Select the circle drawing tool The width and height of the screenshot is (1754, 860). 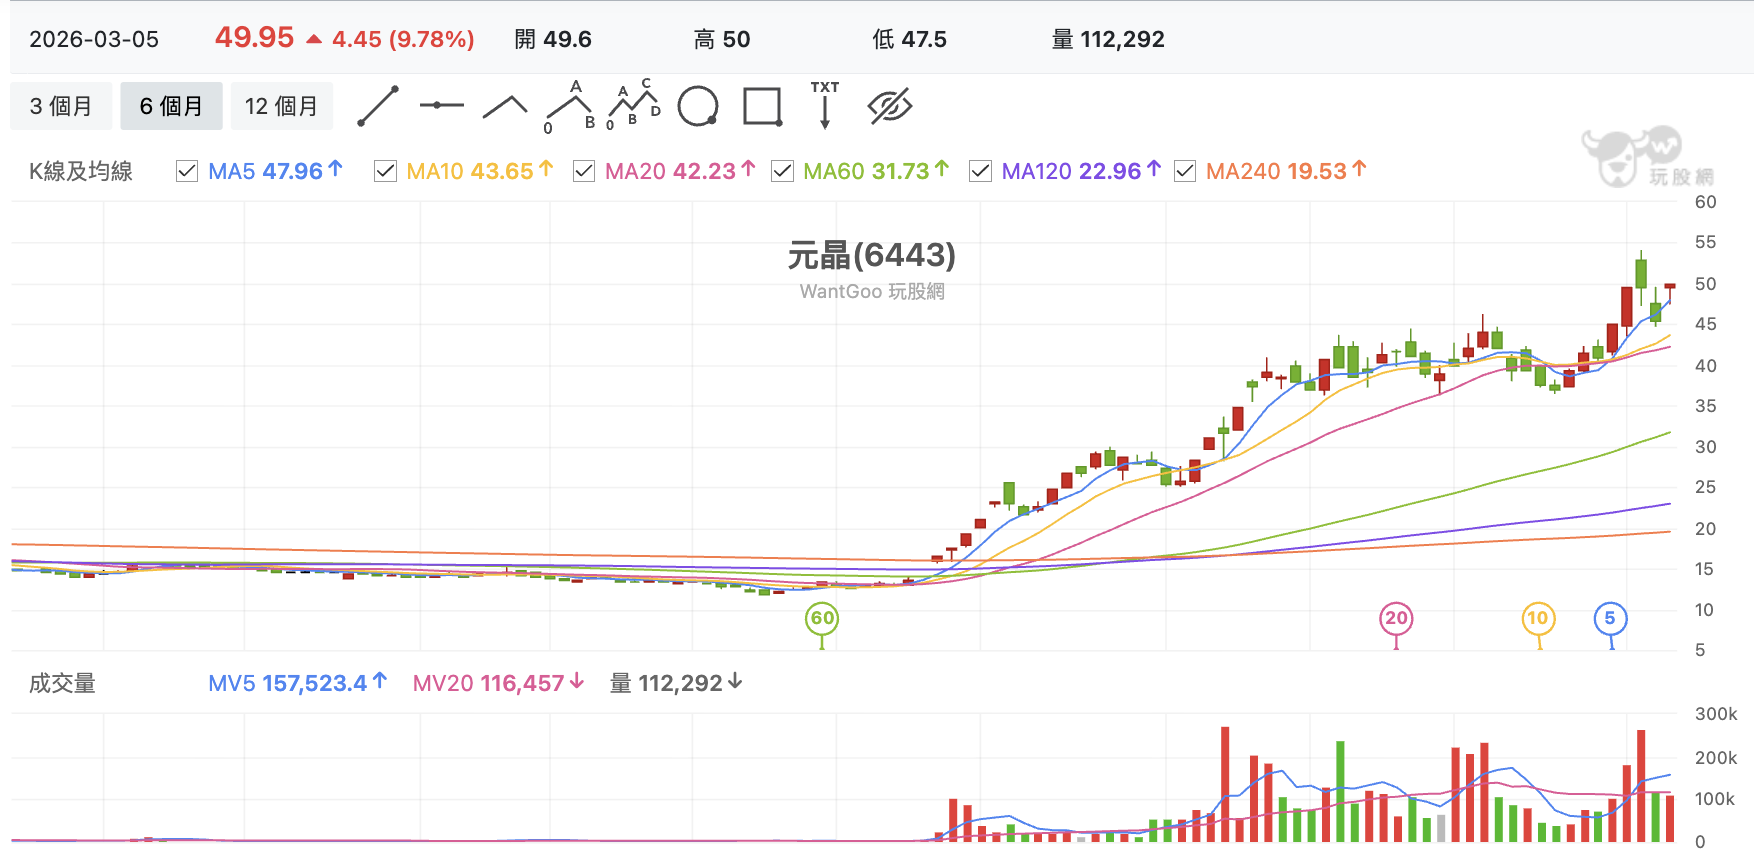(698, 106)
